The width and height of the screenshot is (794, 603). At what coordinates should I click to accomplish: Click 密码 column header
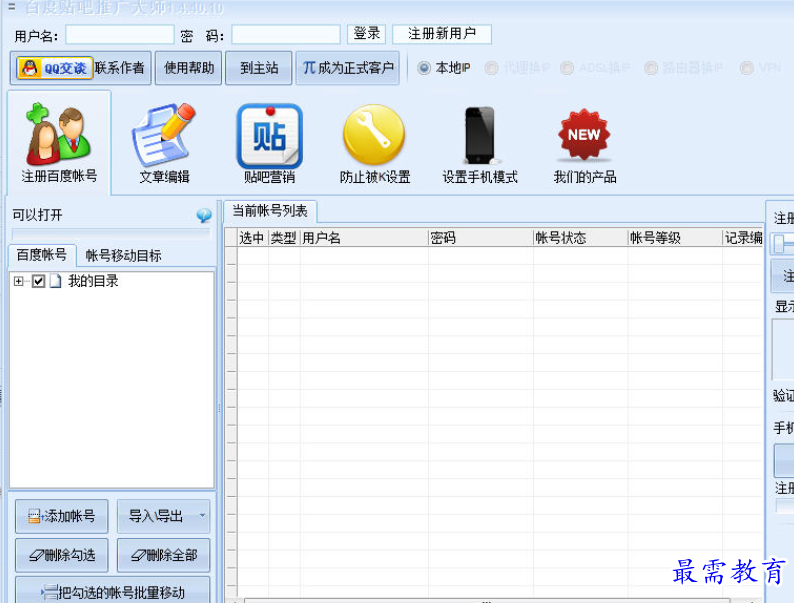click(481, 237)
